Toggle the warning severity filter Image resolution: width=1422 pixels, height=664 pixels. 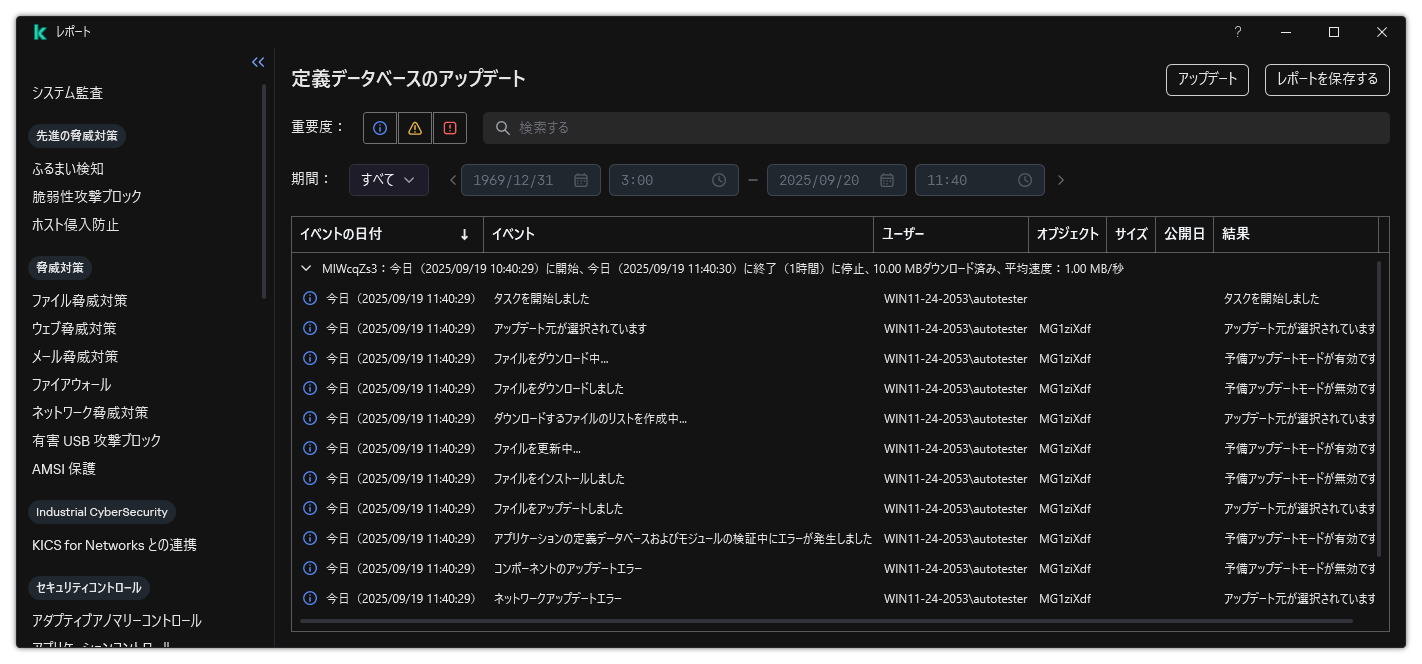[414, 127]
